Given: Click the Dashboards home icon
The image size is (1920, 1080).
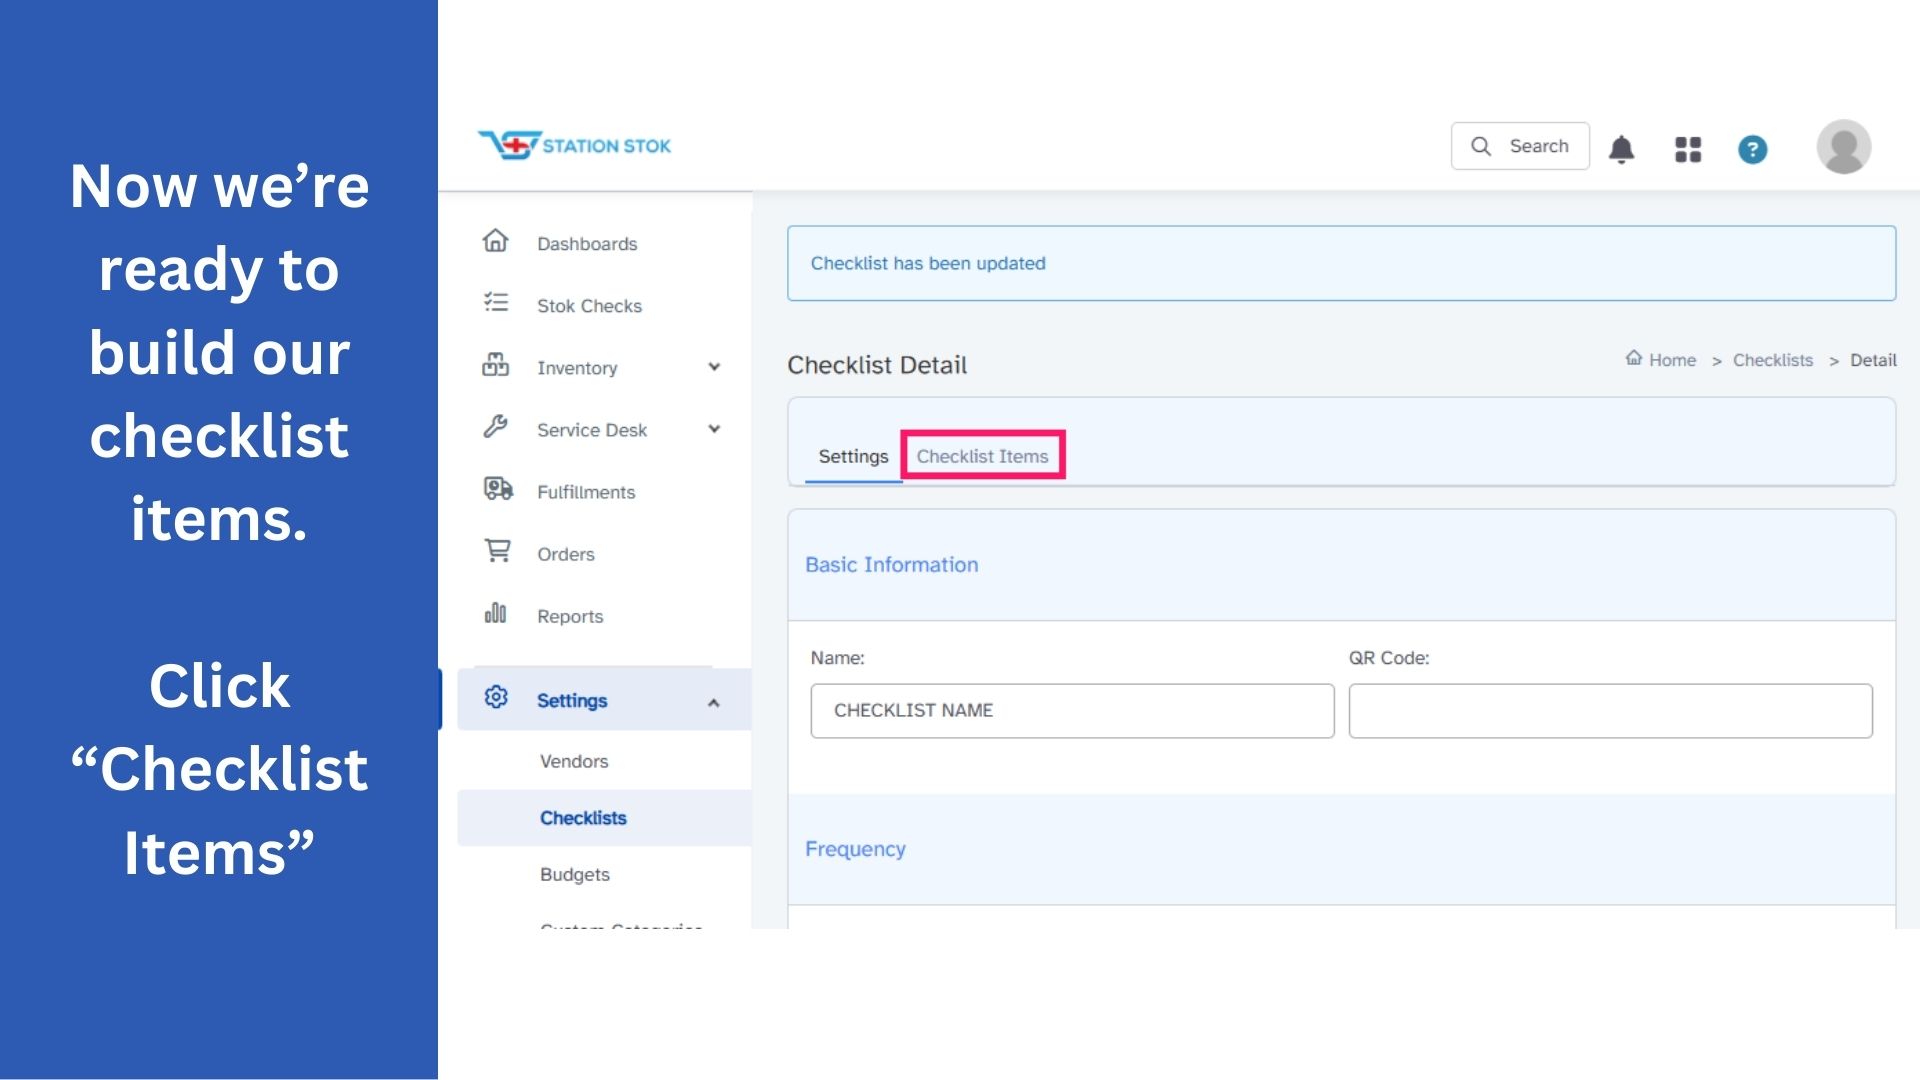Looking at the screenshot, I should click(x=496, y=242).
